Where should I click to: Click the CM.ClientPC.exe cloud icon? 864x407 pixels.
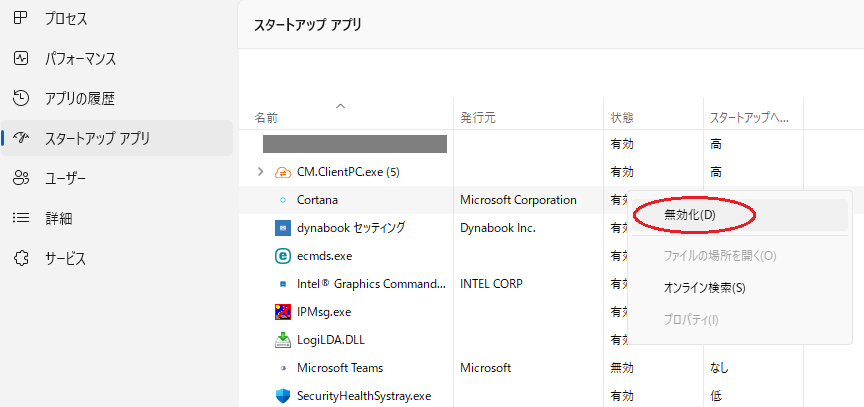282,172
